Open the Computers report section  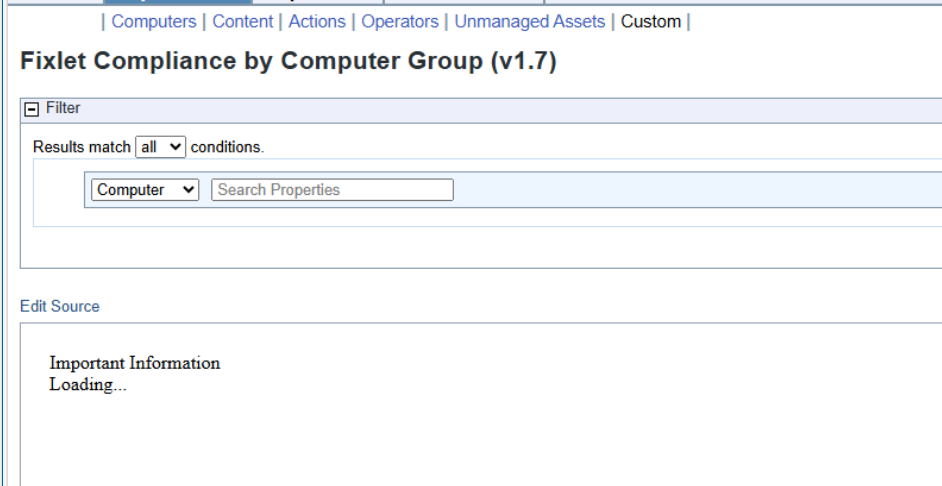point(153,21)
